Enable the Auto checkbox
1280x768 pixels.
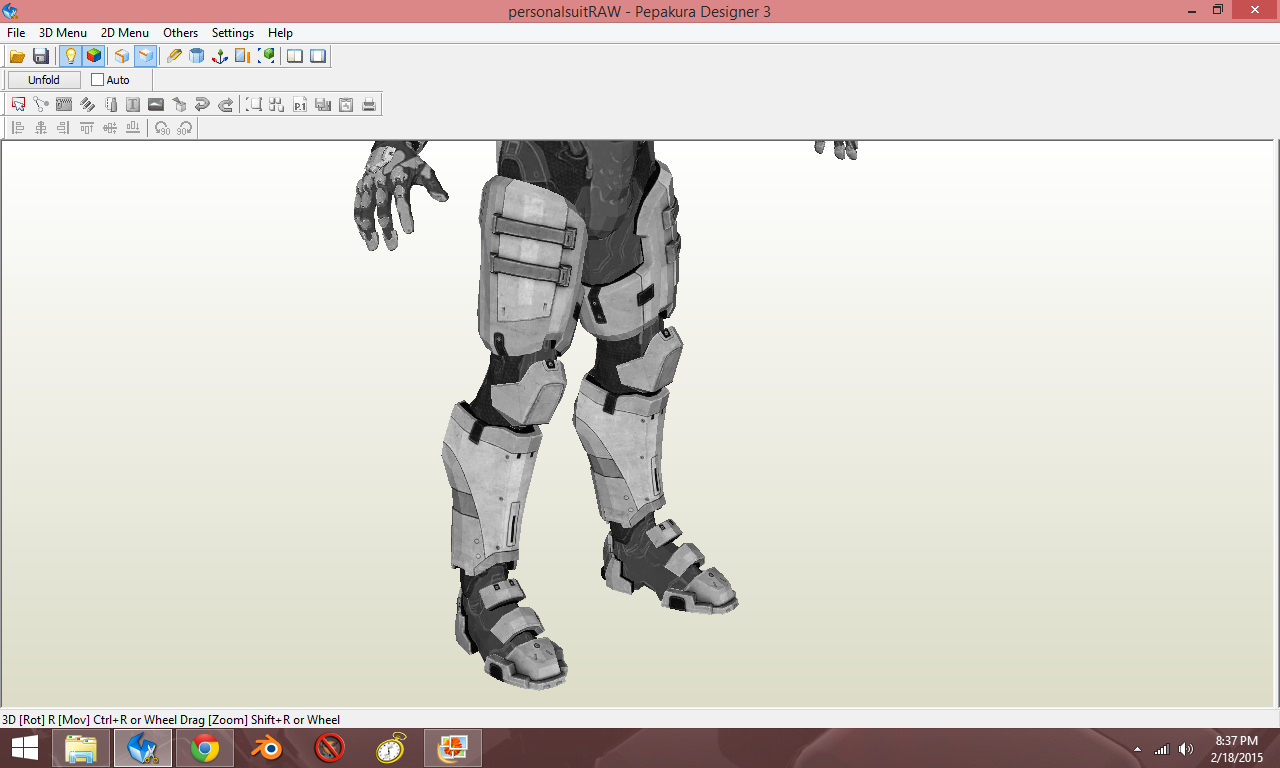97,80
